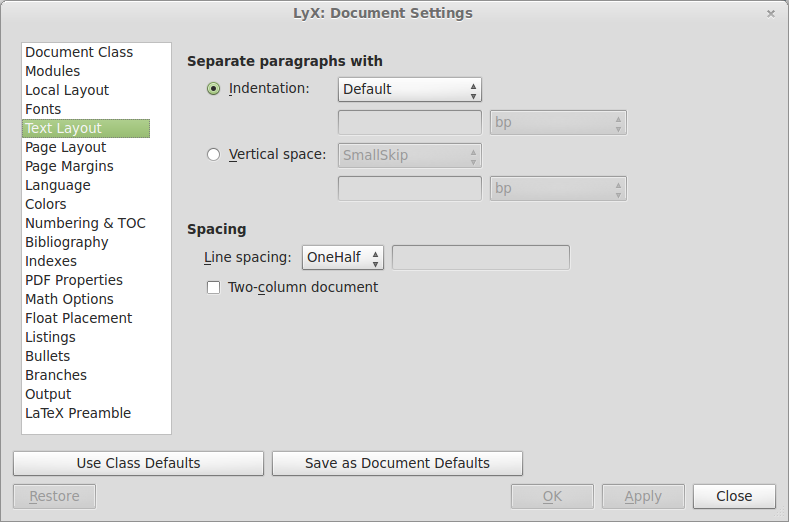Enable Two-column document checkbox
789x522 pixels.
click(213, 288)
